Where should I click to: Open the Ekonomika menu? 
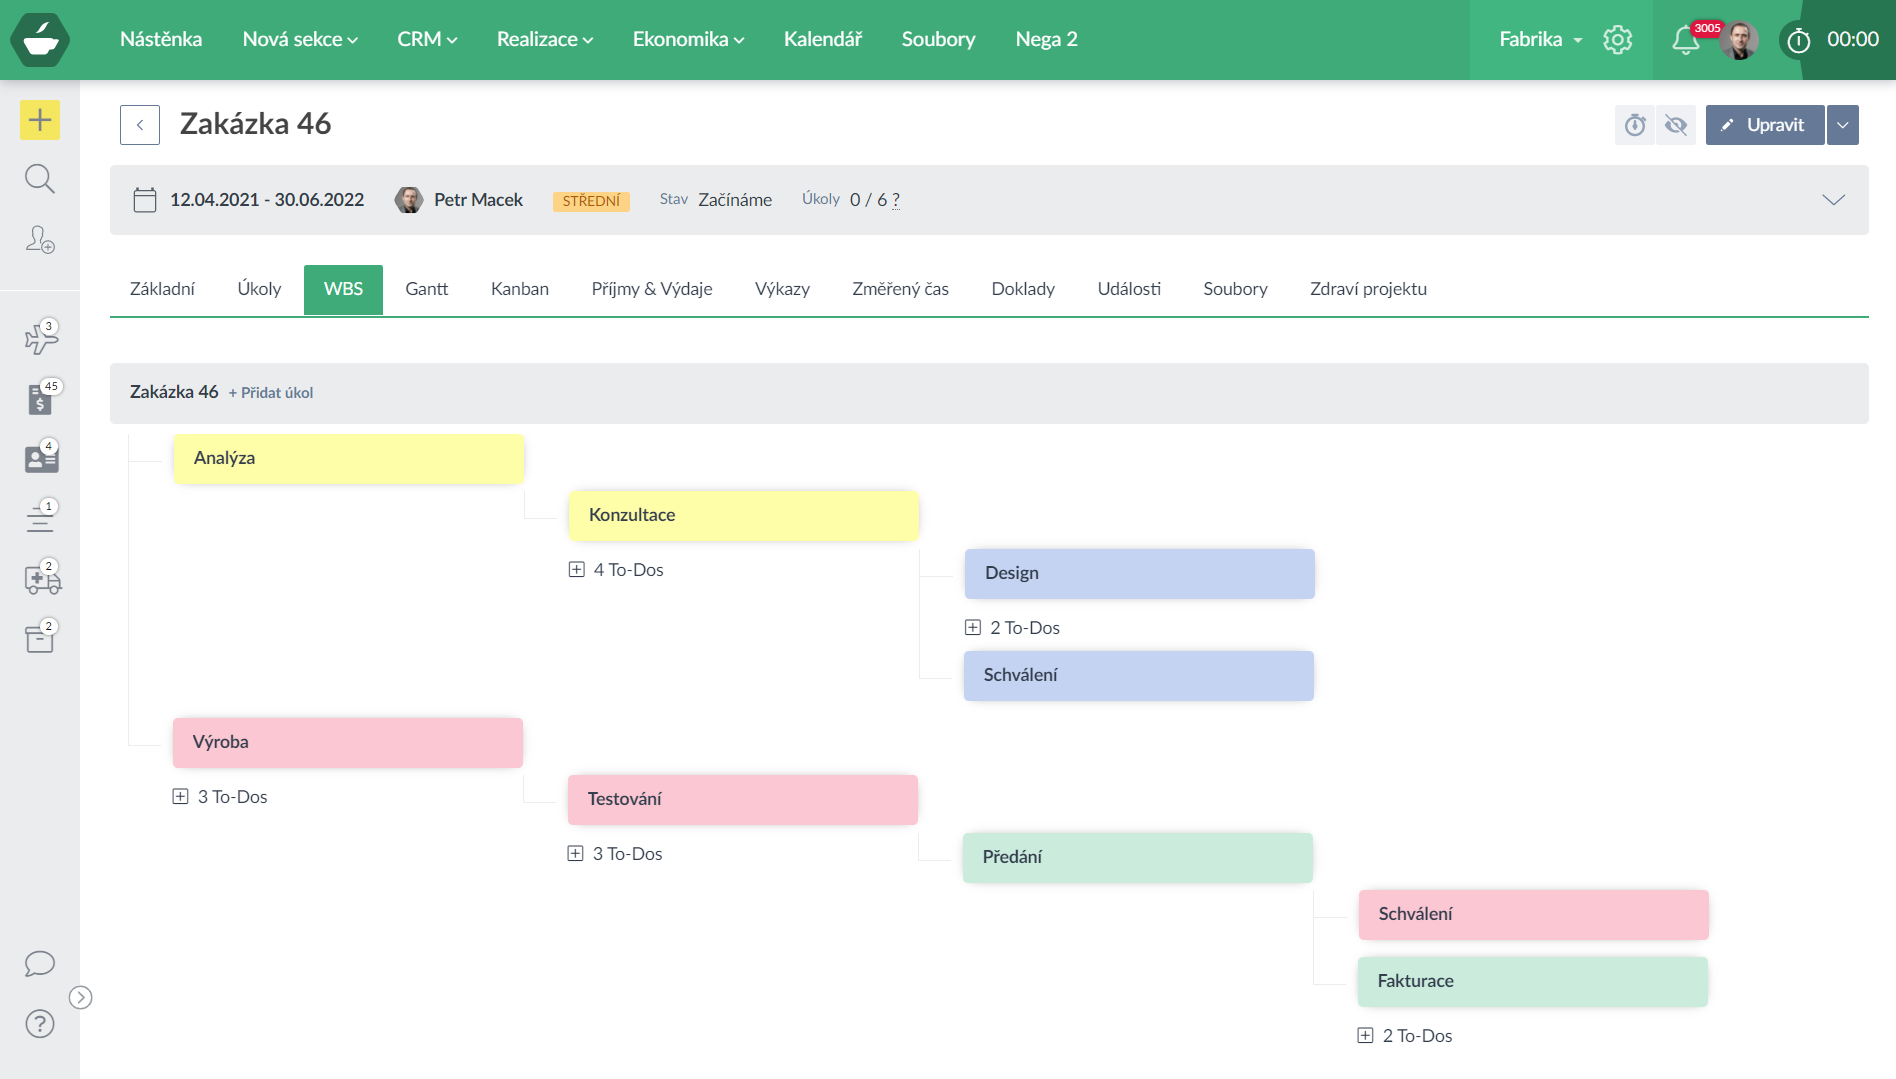pyautogui.click(x=688, y=39)
